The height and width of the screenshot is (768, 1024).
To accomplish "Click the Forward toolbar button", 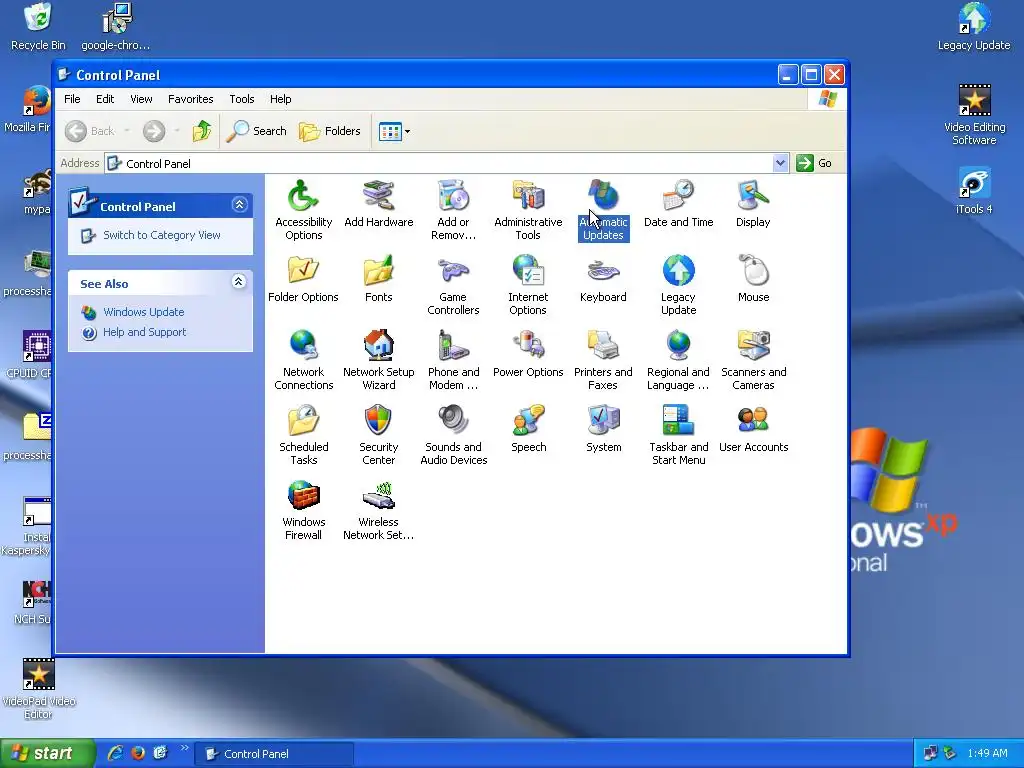I will [x=154, y=131].
